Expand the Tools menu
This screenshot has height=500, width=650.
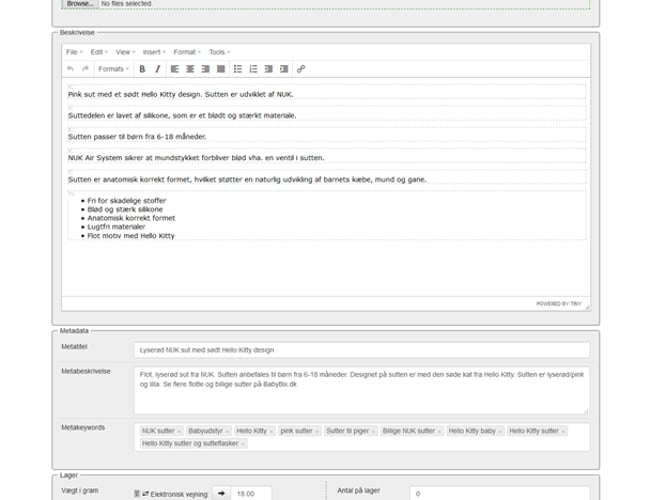click(218, 52)
